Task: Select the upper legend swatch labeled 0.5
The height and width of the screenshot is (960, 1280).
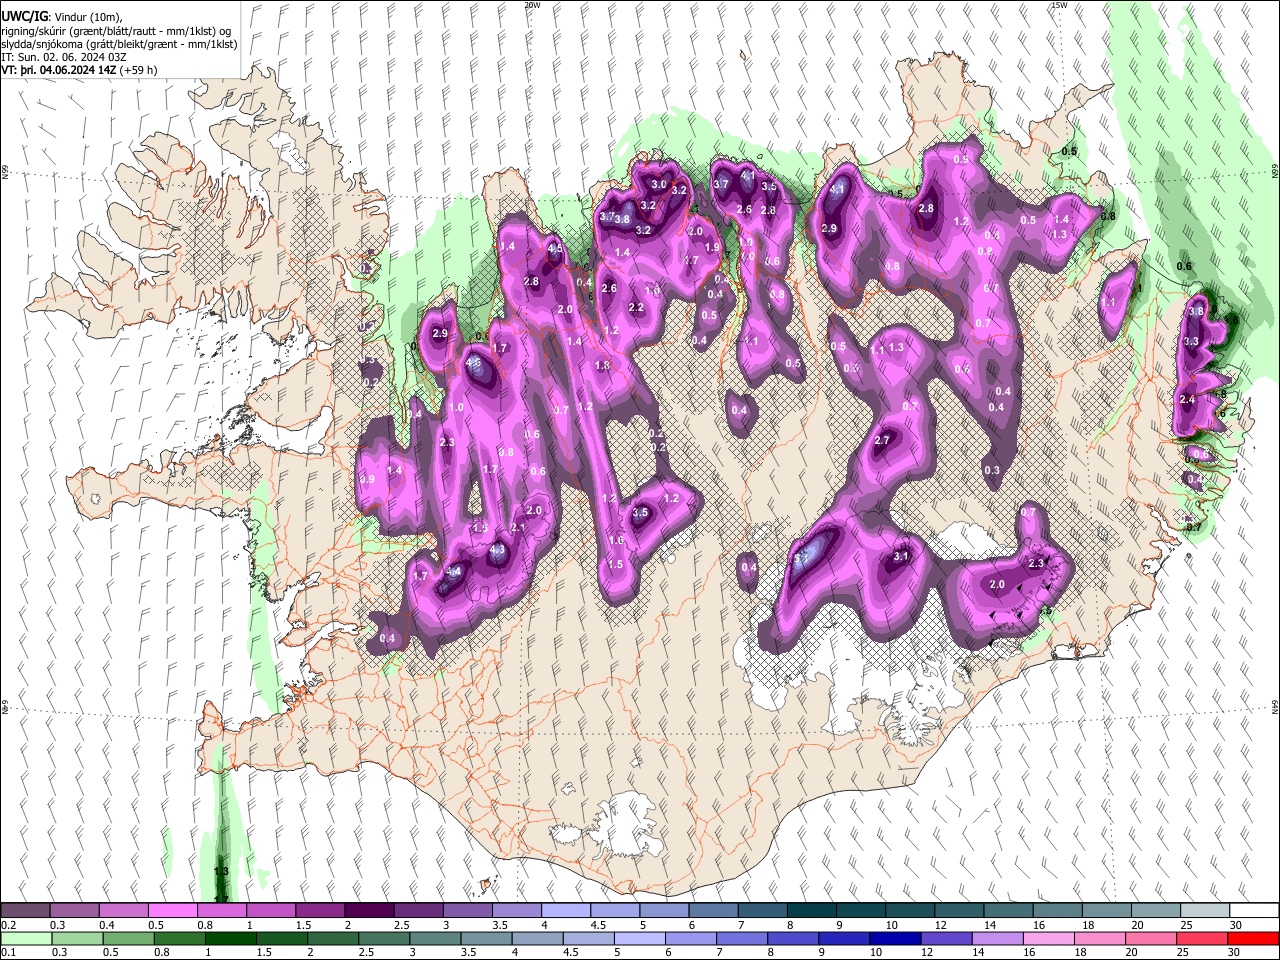Action: pos(172,911)
